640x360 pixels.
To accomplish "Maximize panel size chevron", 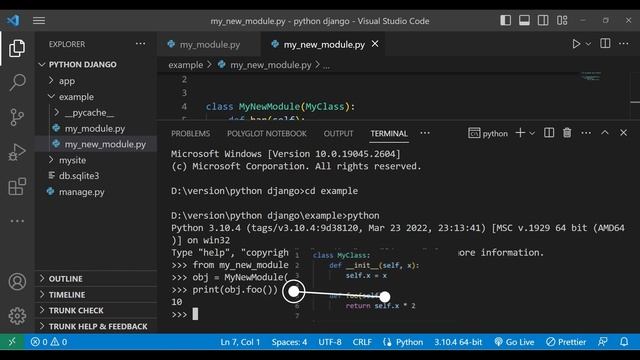I will click(605, 132).
